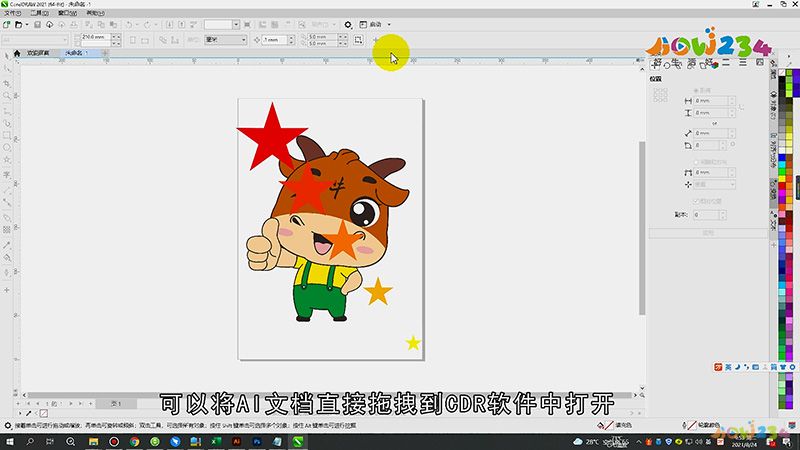Switch to the 未命名-1 document tab
Viewport: 800px width, 450px height.
click(x=77, y=53)
